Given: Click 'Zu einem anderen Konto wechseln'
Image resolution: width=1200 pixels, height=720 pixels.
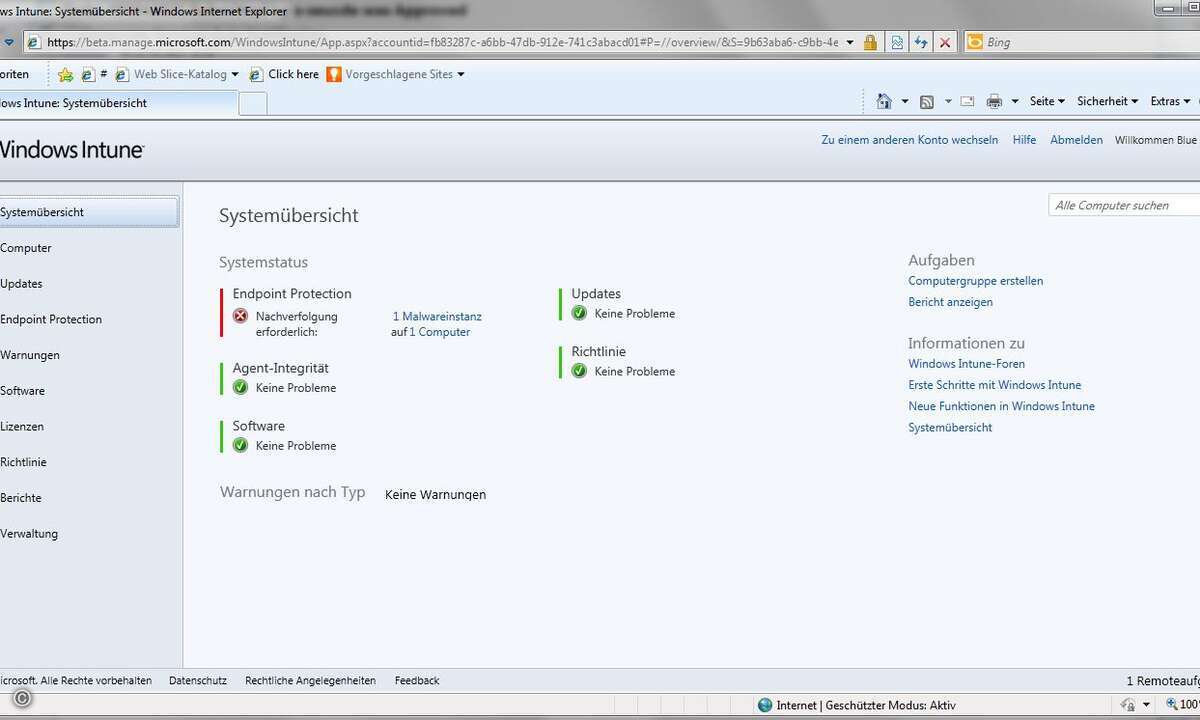Looking at the screenshot, I should coord(909,140).
